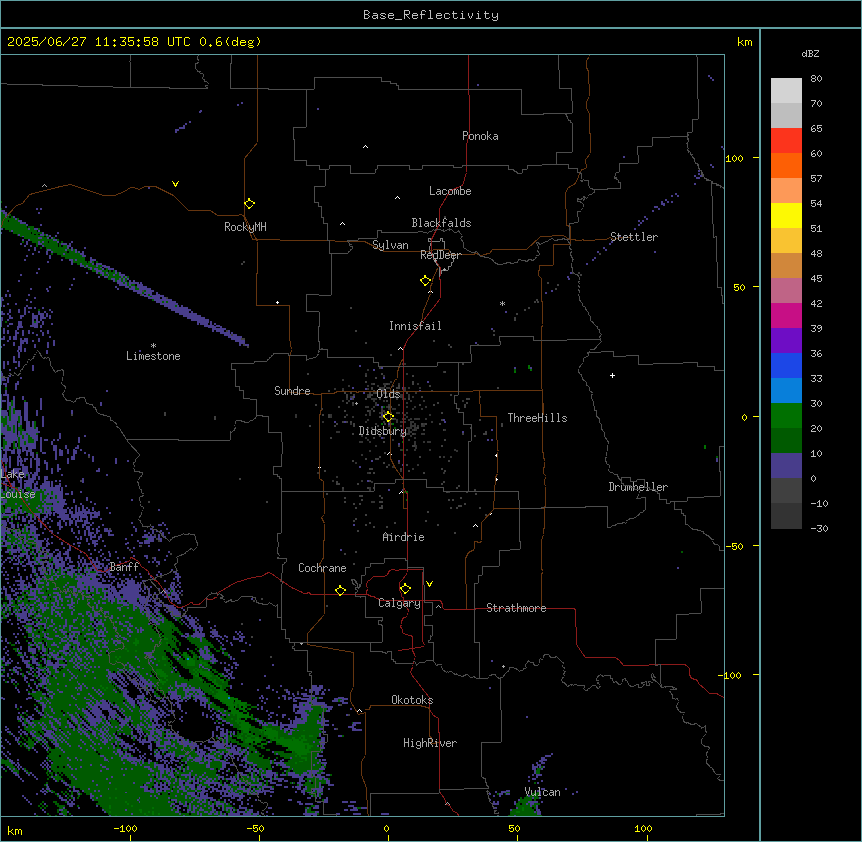862x842 pixels.
Task: Select the Sylvan label
Action: click(x=390, y=245)
